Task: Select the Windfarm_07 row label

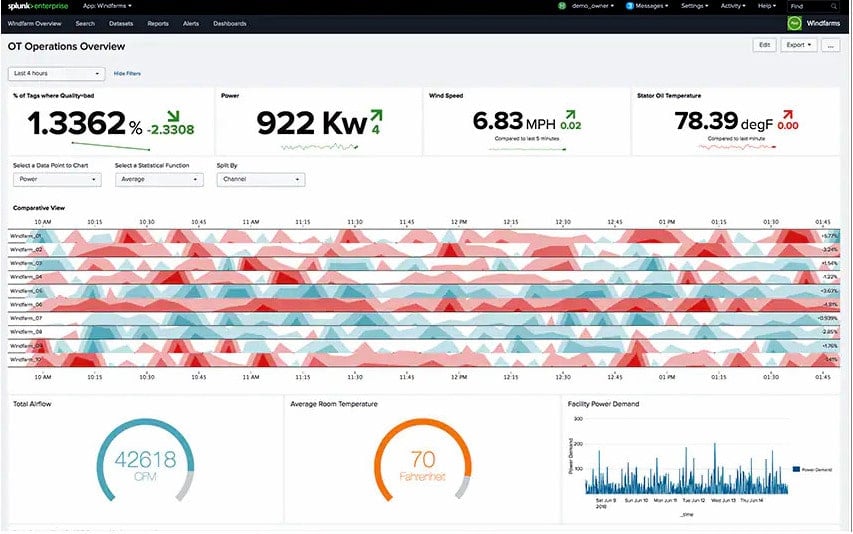Action: (x=26, y=318)
